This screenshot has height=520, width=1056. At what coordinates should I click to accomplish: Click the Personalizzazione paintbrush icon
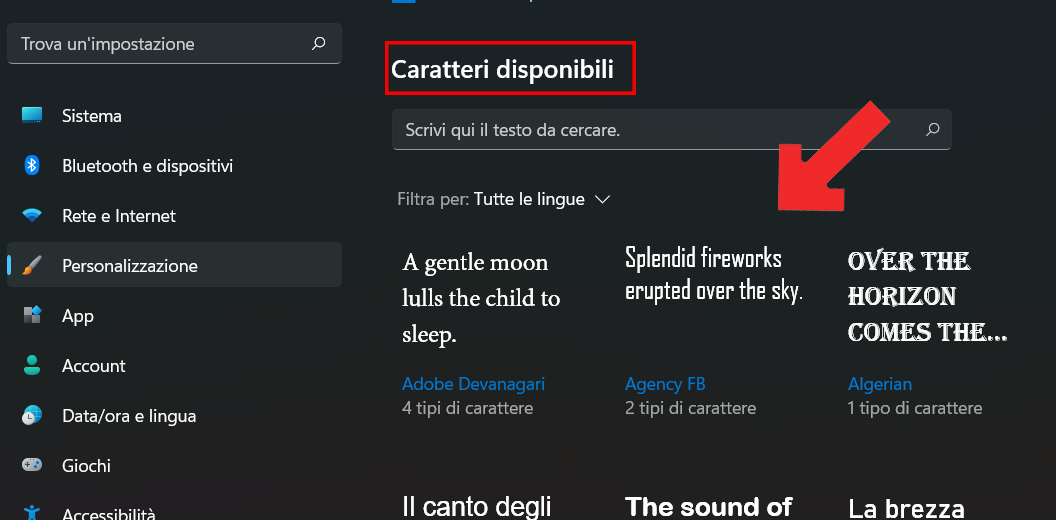(32, 265)
